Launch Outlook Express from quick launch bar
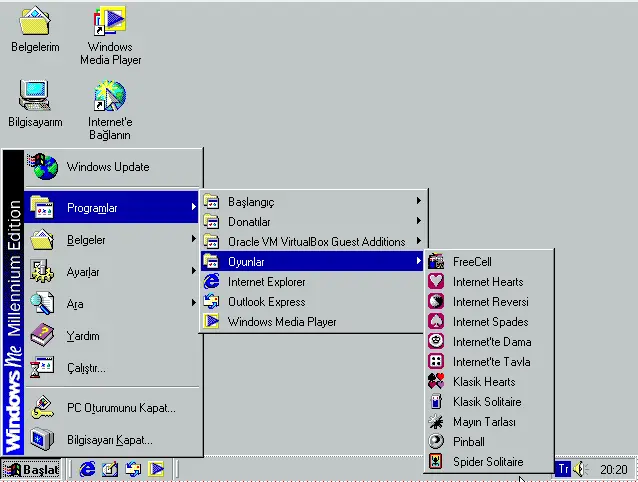The image size is (638, 482). [x=133, y=469]
